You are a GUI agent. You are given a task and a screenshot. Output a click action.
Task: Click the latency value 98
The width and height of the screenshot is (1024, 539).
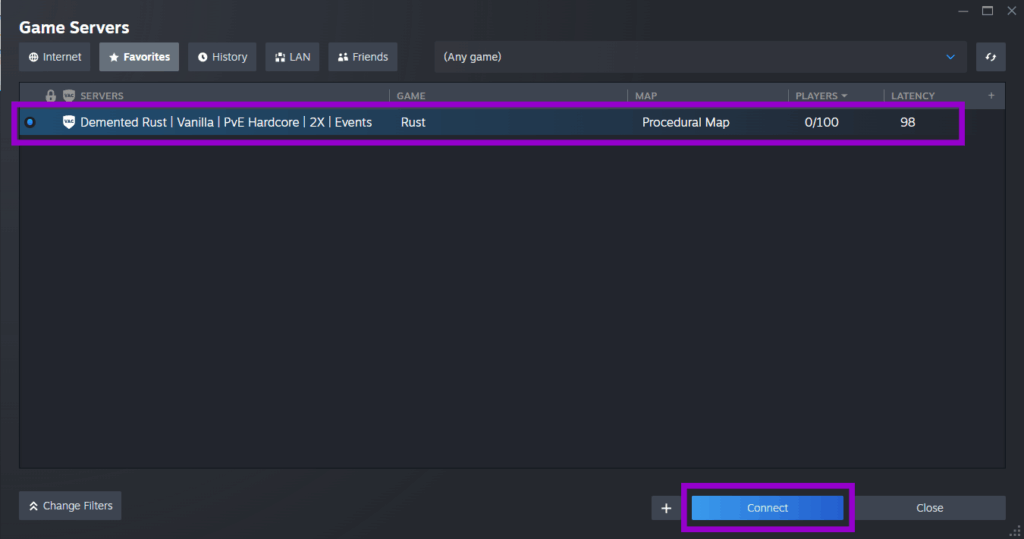click(x=907, y=122)
